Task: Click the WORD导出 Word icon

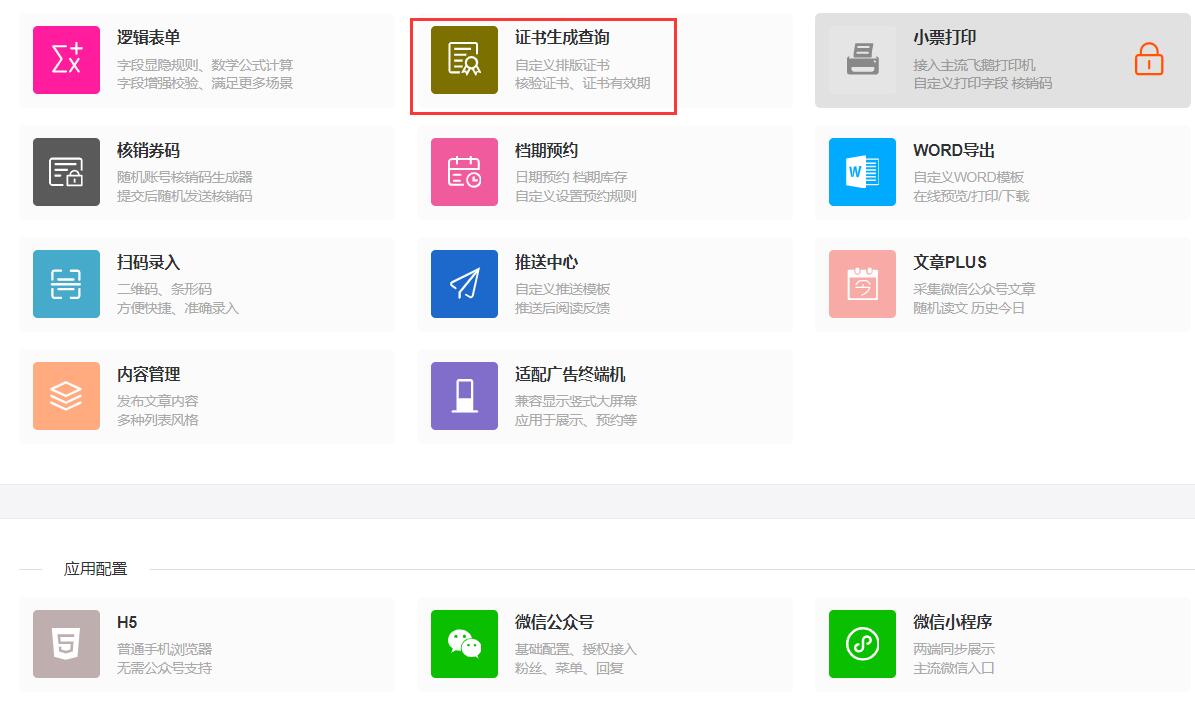Action: (862, 171)
